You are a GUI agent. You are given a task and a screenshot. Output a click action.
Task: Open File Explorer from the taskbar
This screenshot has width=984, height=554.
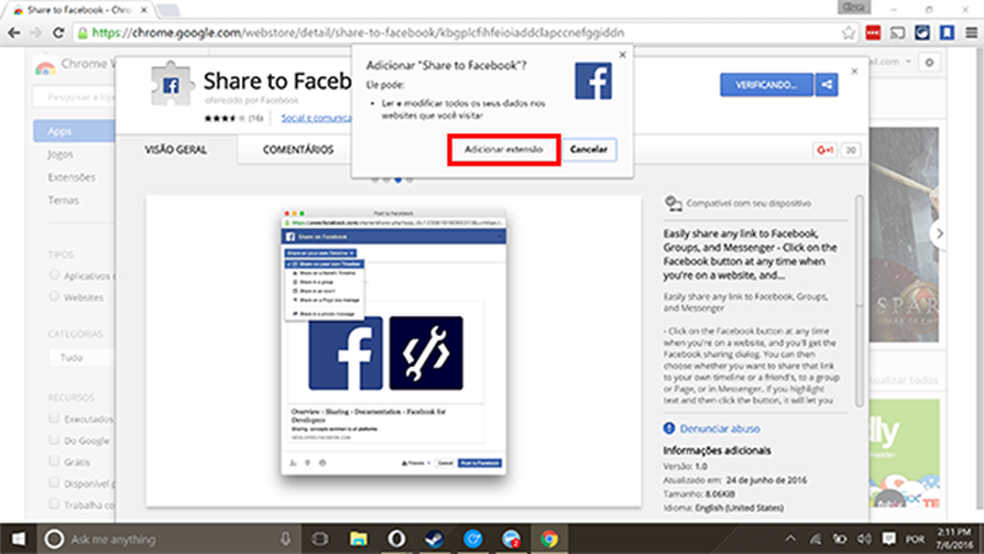358,539
